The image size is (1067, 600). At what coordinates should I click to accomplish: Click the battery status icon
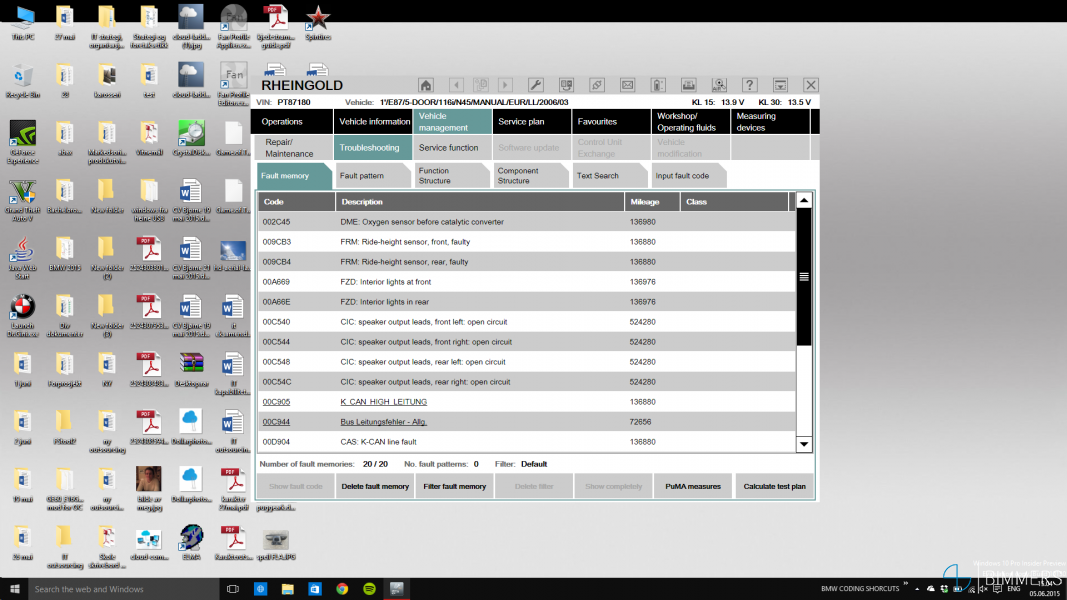click(658, 85)
